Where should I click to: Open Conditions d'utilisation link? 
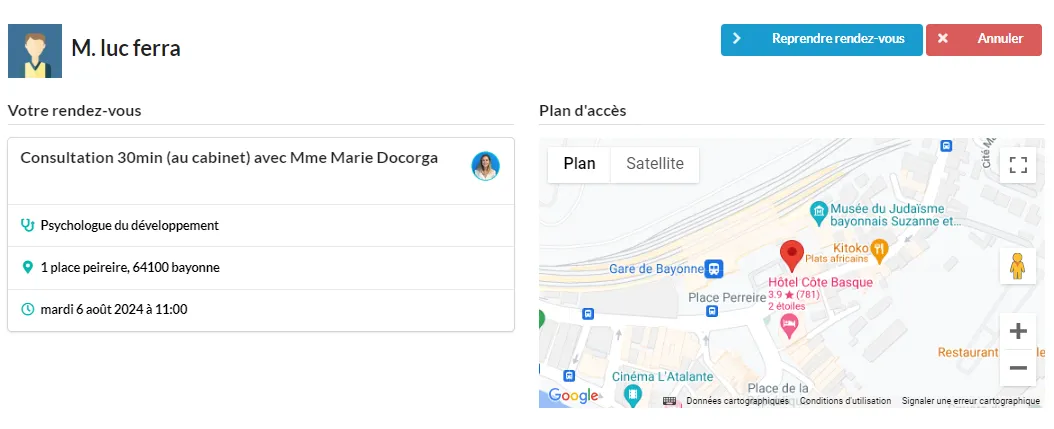point(845,401)
